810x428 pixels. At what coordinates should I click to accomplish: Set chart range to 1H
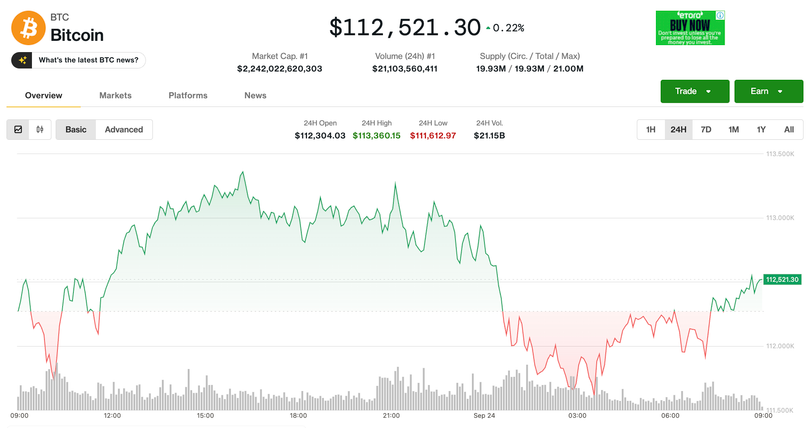pos(650,129)
